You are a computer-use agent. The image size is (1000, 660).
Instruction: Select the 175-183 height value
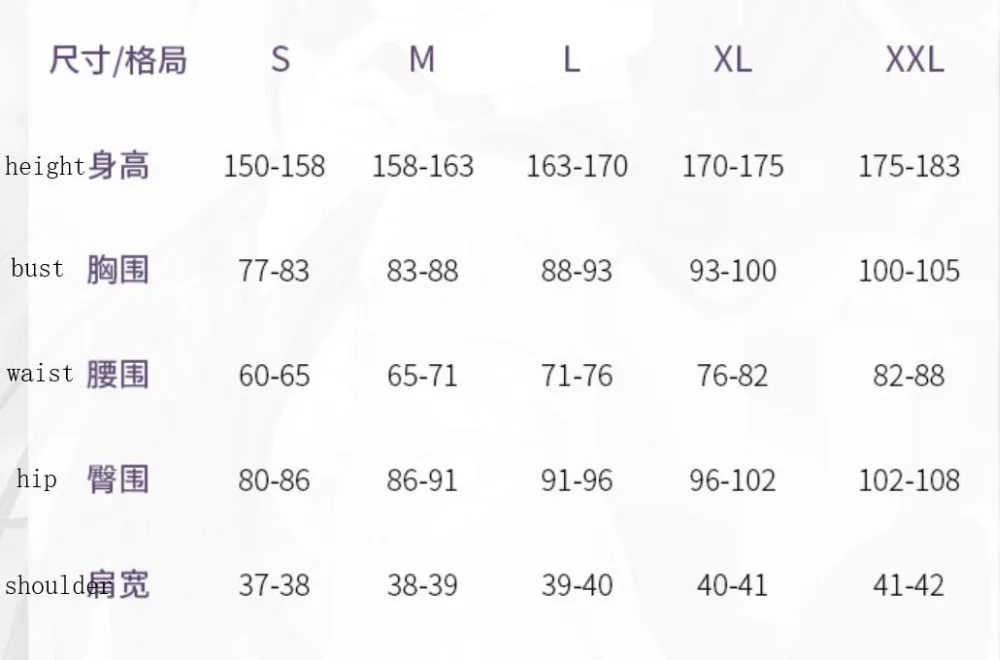tap(909, 166)
